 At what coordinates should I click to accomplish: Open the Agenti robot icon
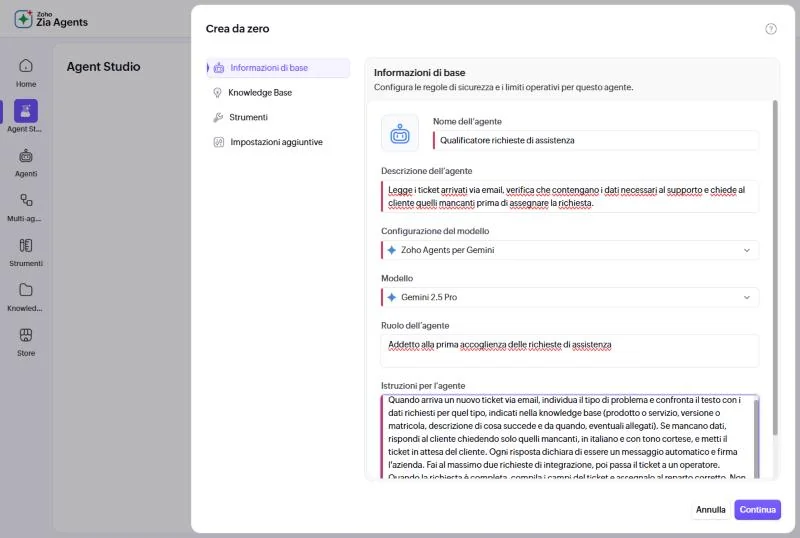pyautogui.click(x=26, y=156)
